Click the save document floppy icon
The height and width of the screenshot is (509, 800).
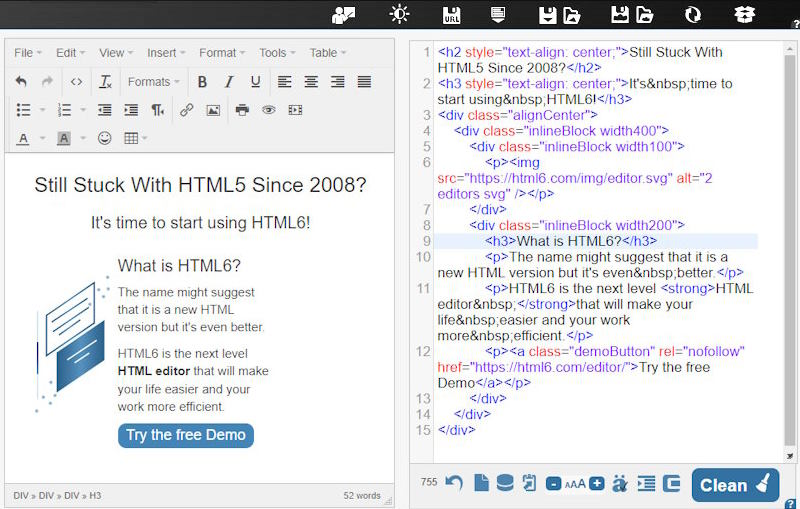(x=547, y=15)
